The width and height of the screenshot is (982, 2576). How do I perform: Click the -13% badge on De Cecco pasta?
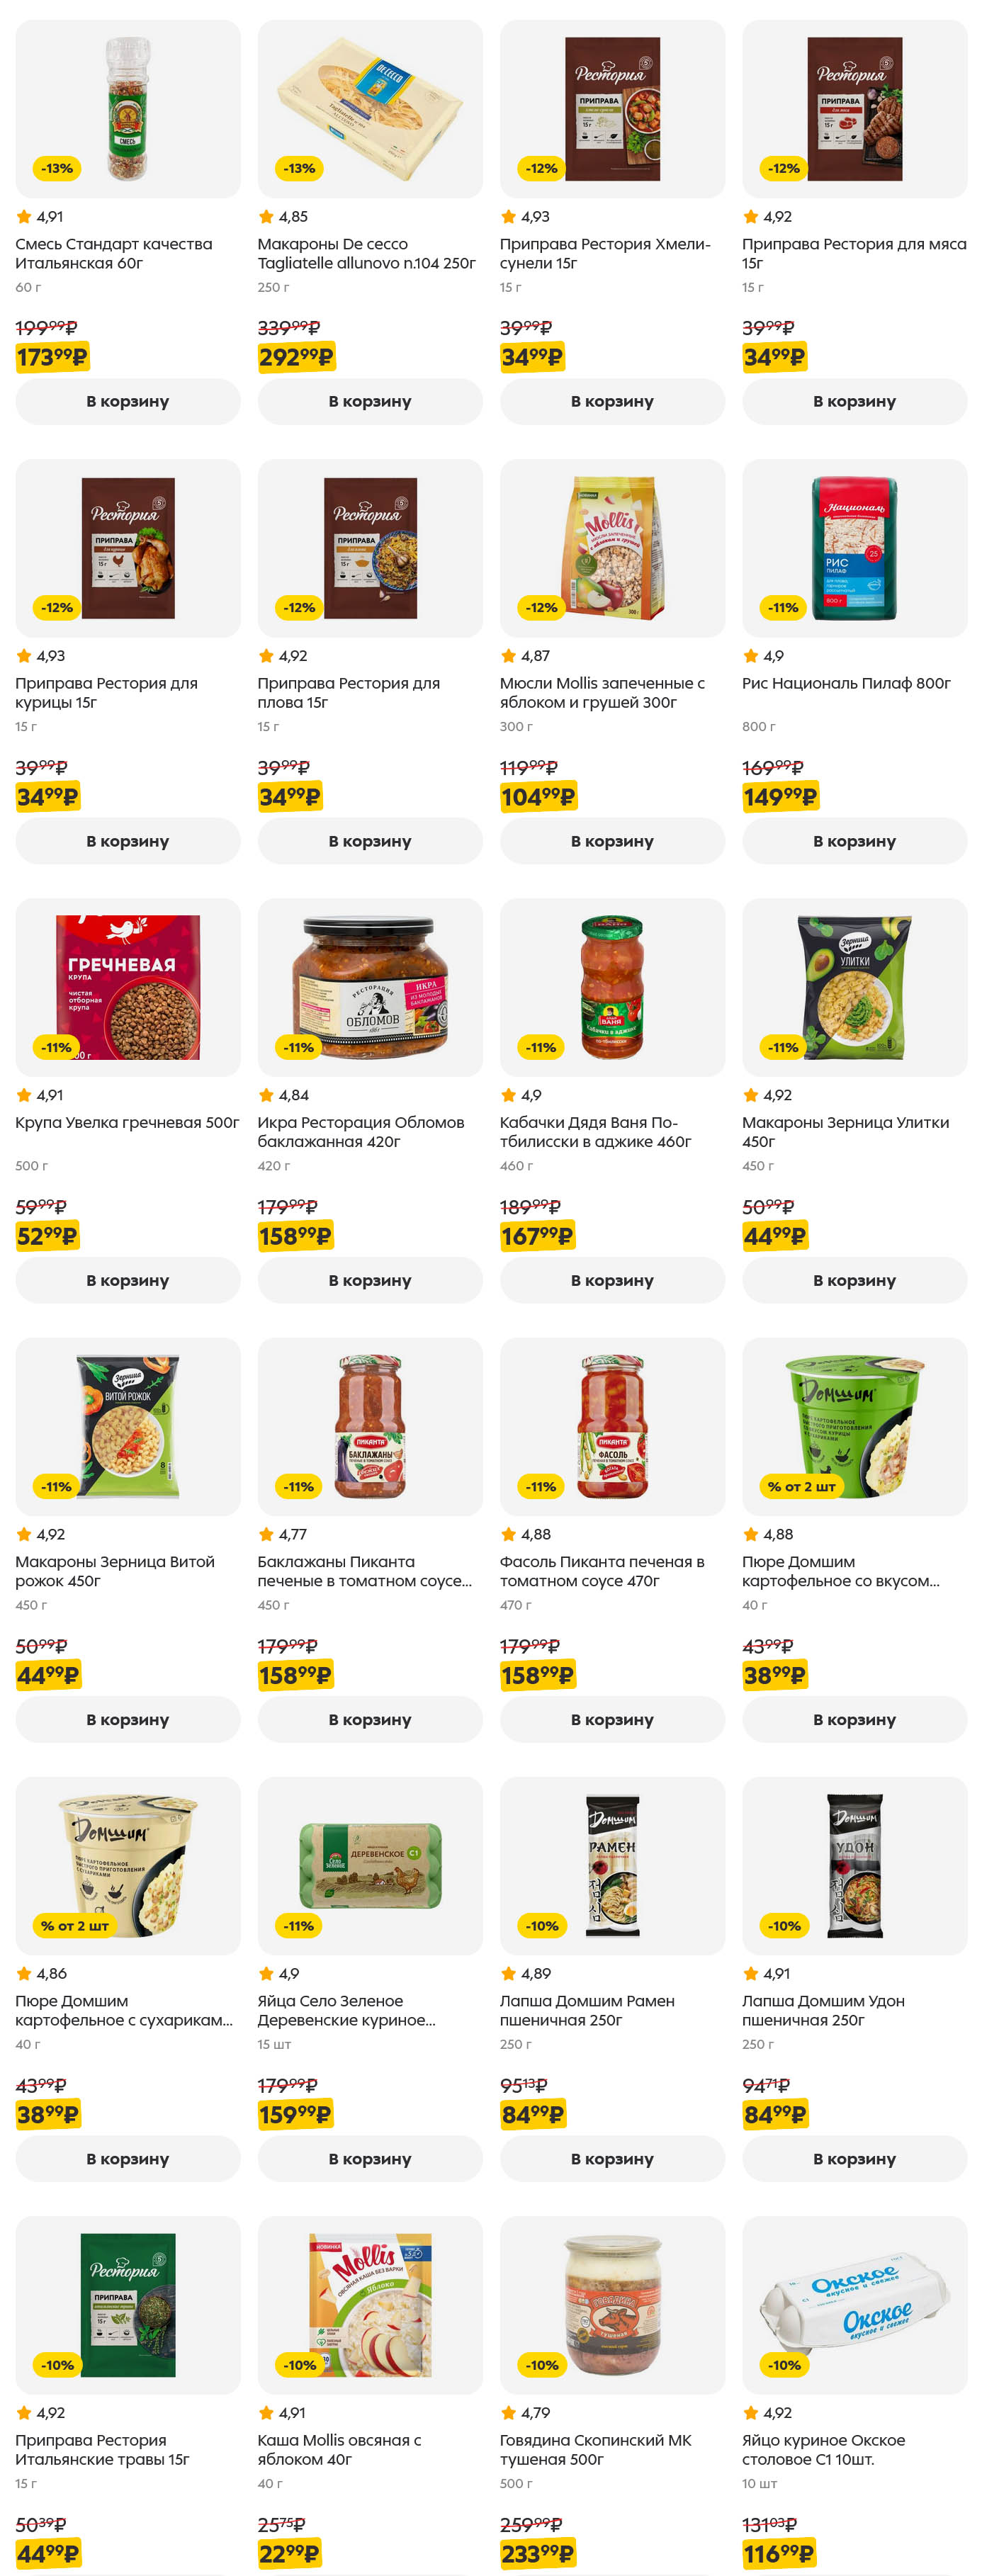299,168
